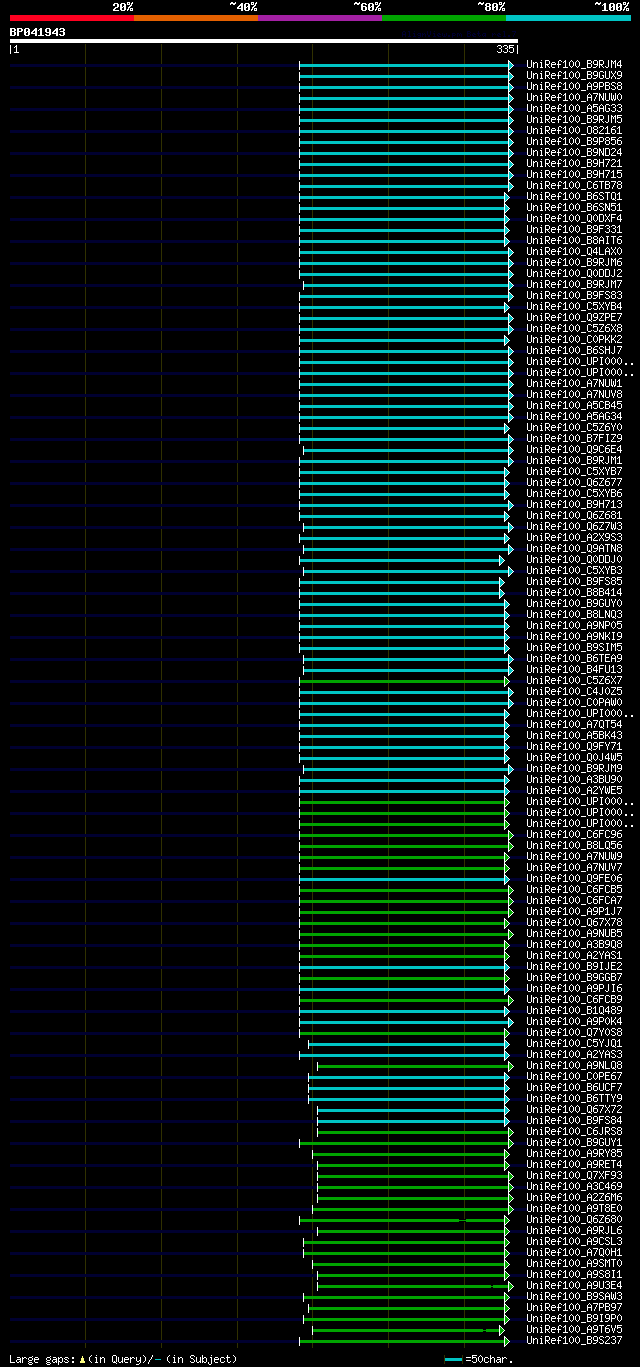Open hit UniRef100_O82161
The width and height of the screenshot is (640, 1367).
pos(574,131)
